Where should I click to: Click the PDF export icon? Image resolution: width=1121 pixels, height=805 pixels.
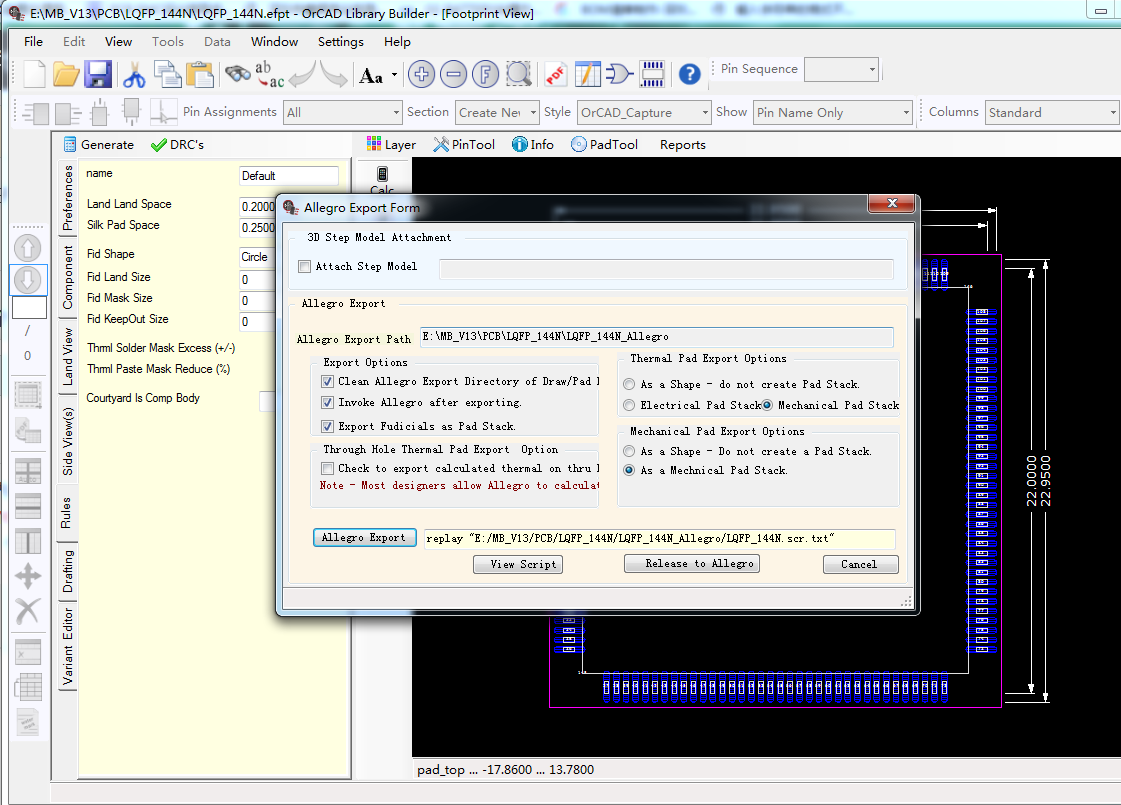(555, 74)
